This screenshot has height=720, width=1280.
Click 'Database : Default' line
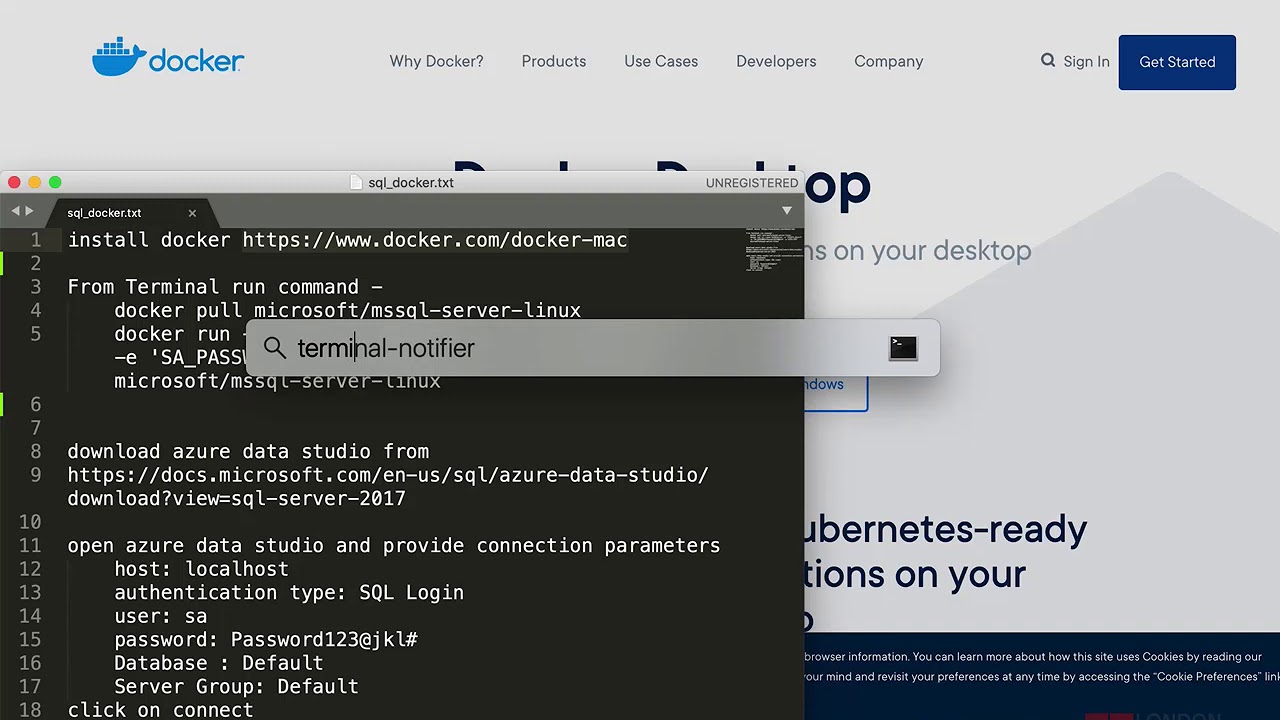(218, 663)
